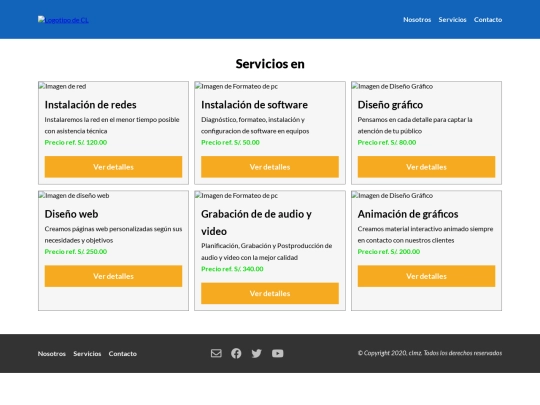
Task: Click the Animación de gráficos title
Action: point(408,214)
